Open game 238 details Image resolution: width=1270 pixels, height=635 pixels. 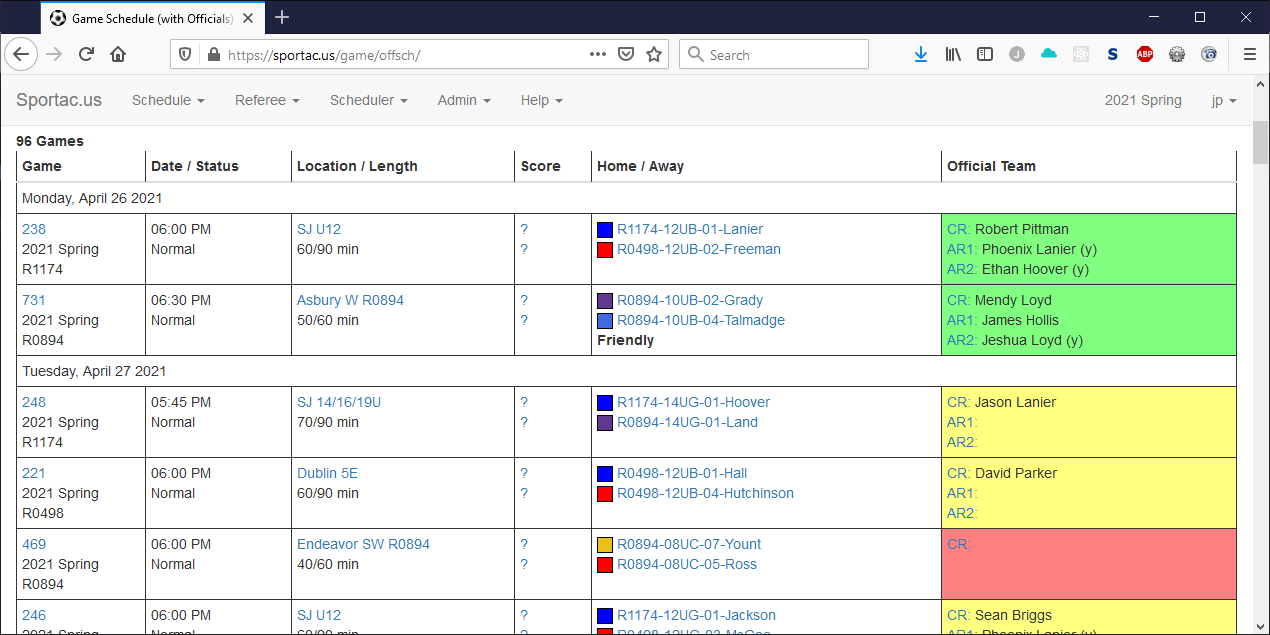coord(33,229)
